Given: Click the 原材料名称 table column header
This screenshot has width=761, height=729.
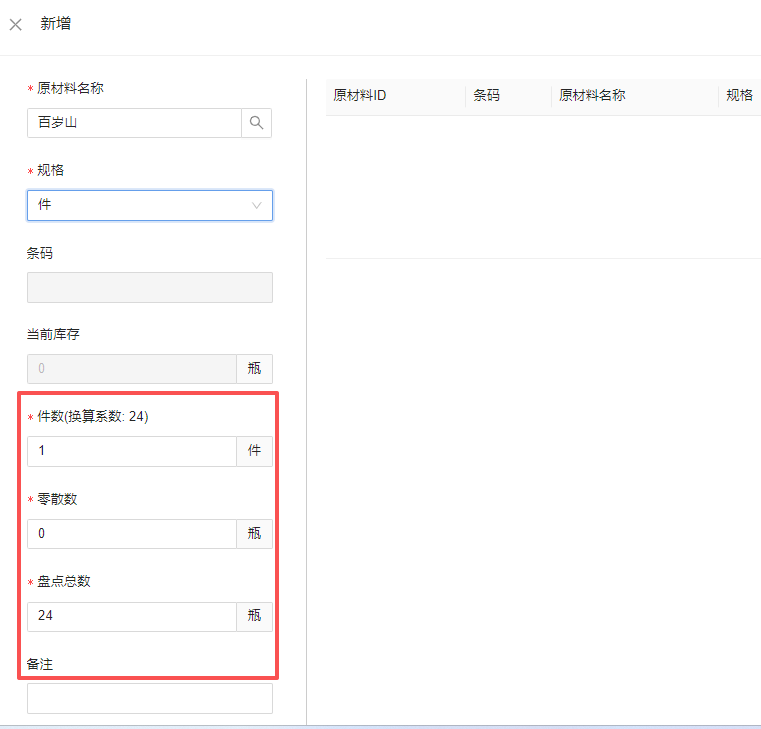Looking at the screenshot, I should coord(592,96).
